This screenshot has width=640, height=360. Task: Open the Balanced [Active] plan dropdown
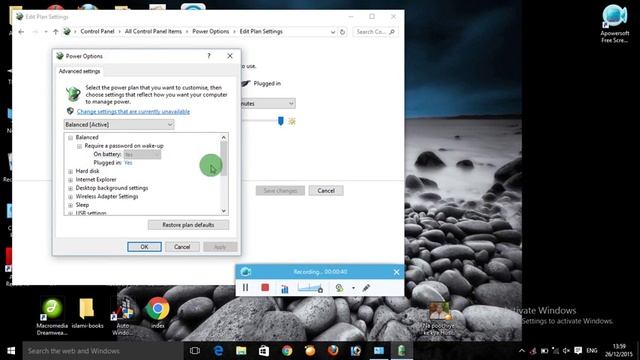click(119, 124)
